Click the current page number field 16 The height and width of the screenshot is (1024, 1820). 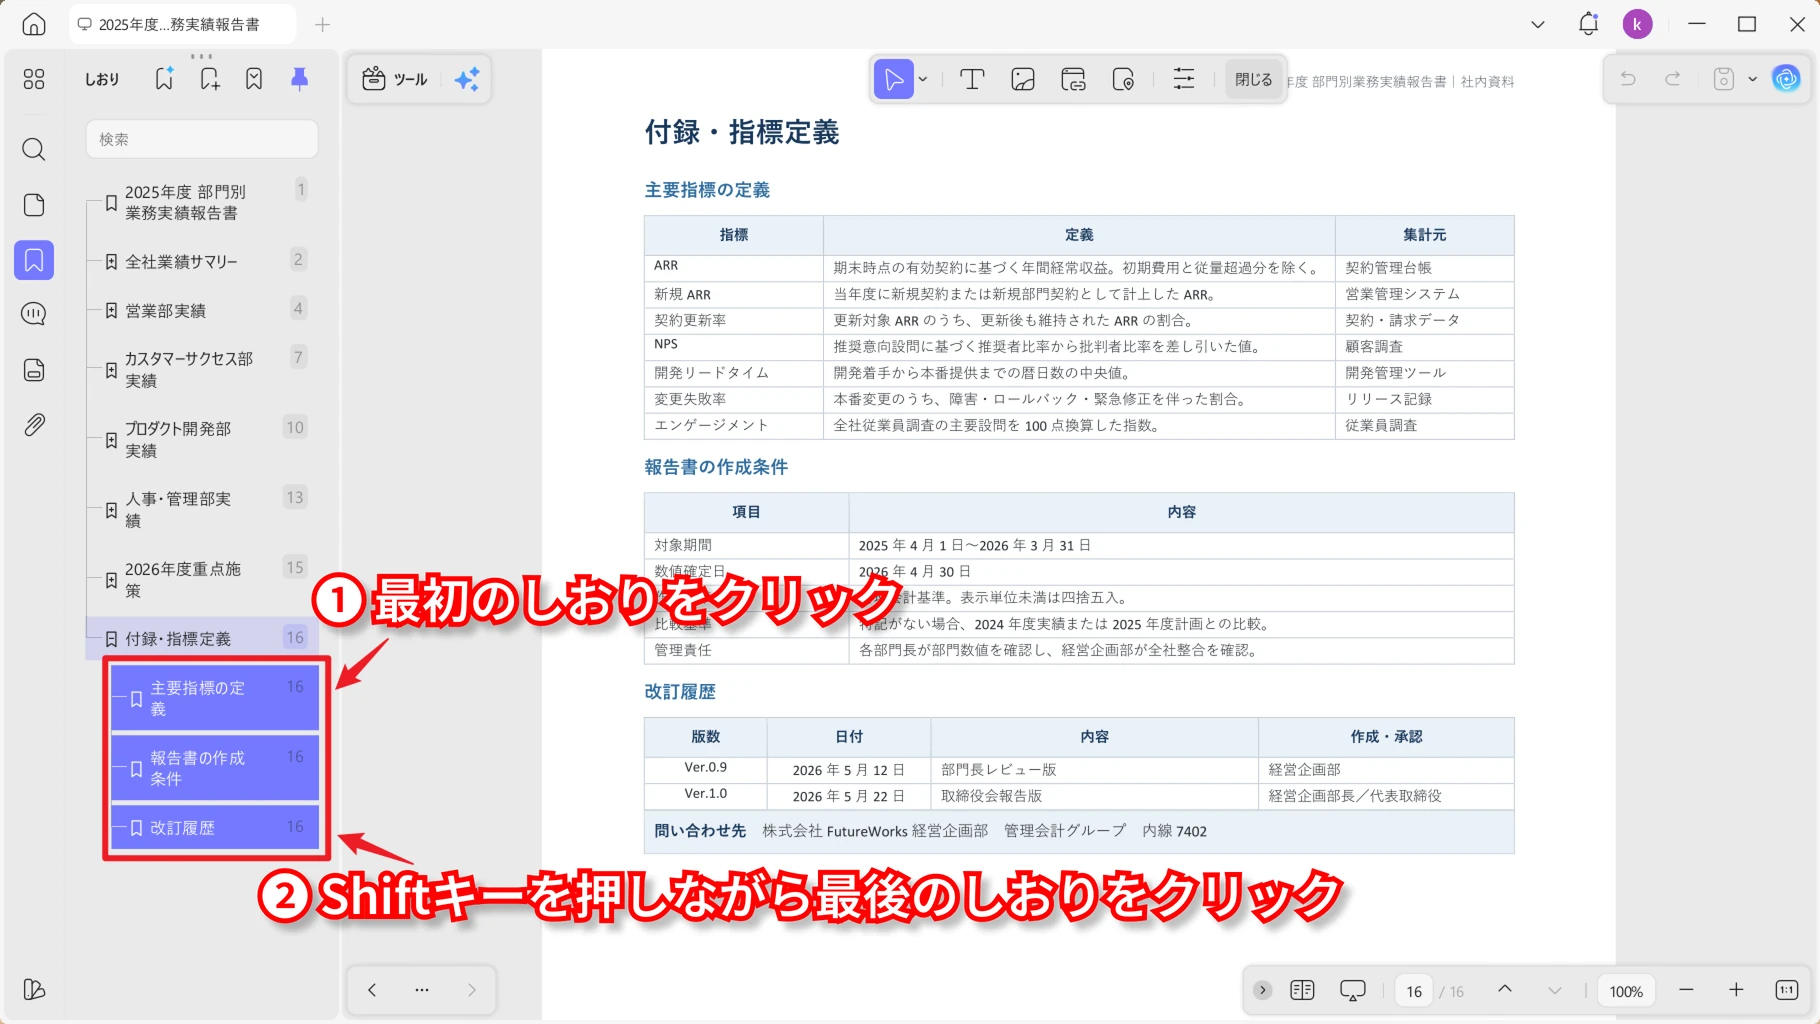[x=1414, y=991]
